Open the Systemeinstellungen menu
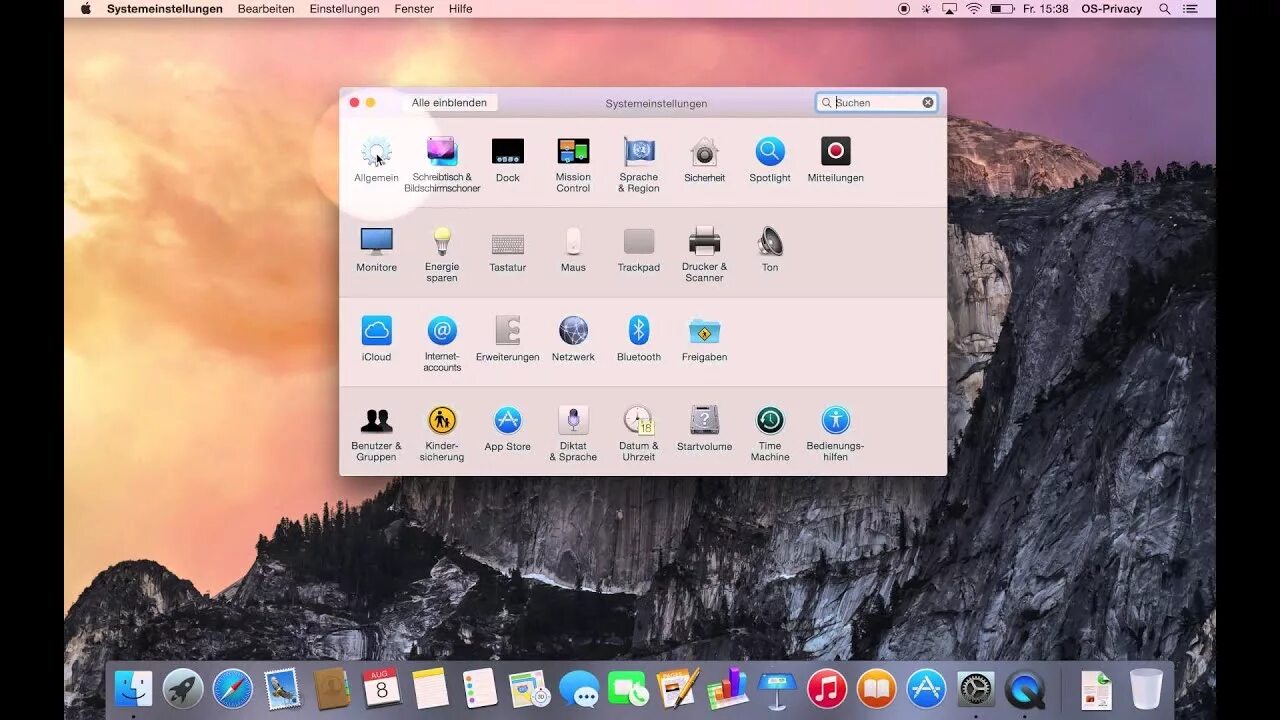The image size is (1280, 720). coord(165,8)
